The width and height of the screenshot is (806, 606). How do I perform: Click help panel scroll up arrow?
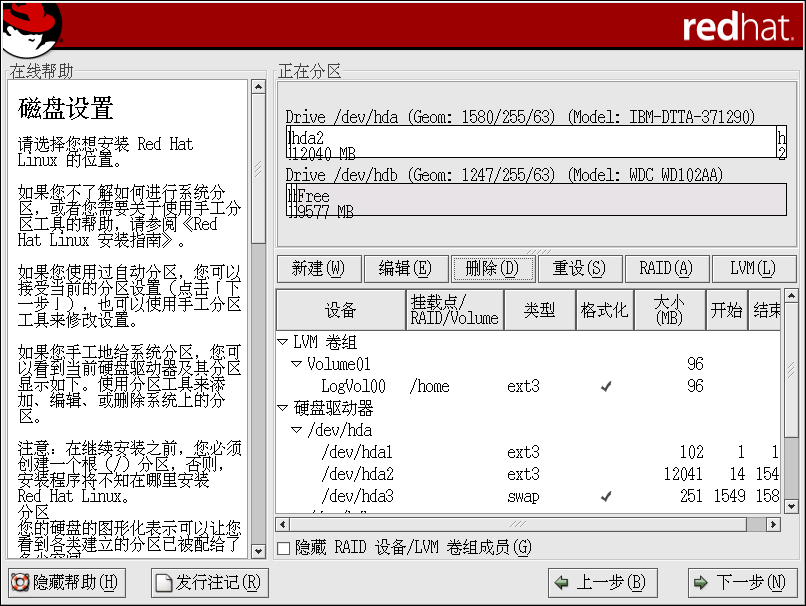coord(259,87)
